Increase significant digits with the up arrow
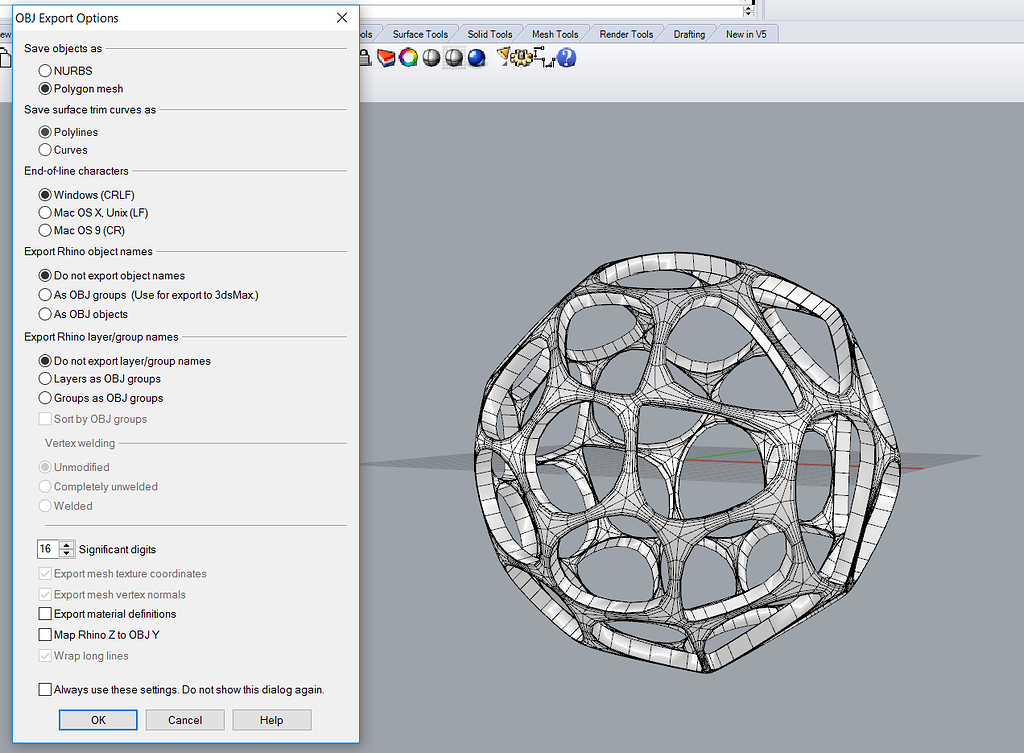The width and height of the screenshot is (1024, 753). 67,545
